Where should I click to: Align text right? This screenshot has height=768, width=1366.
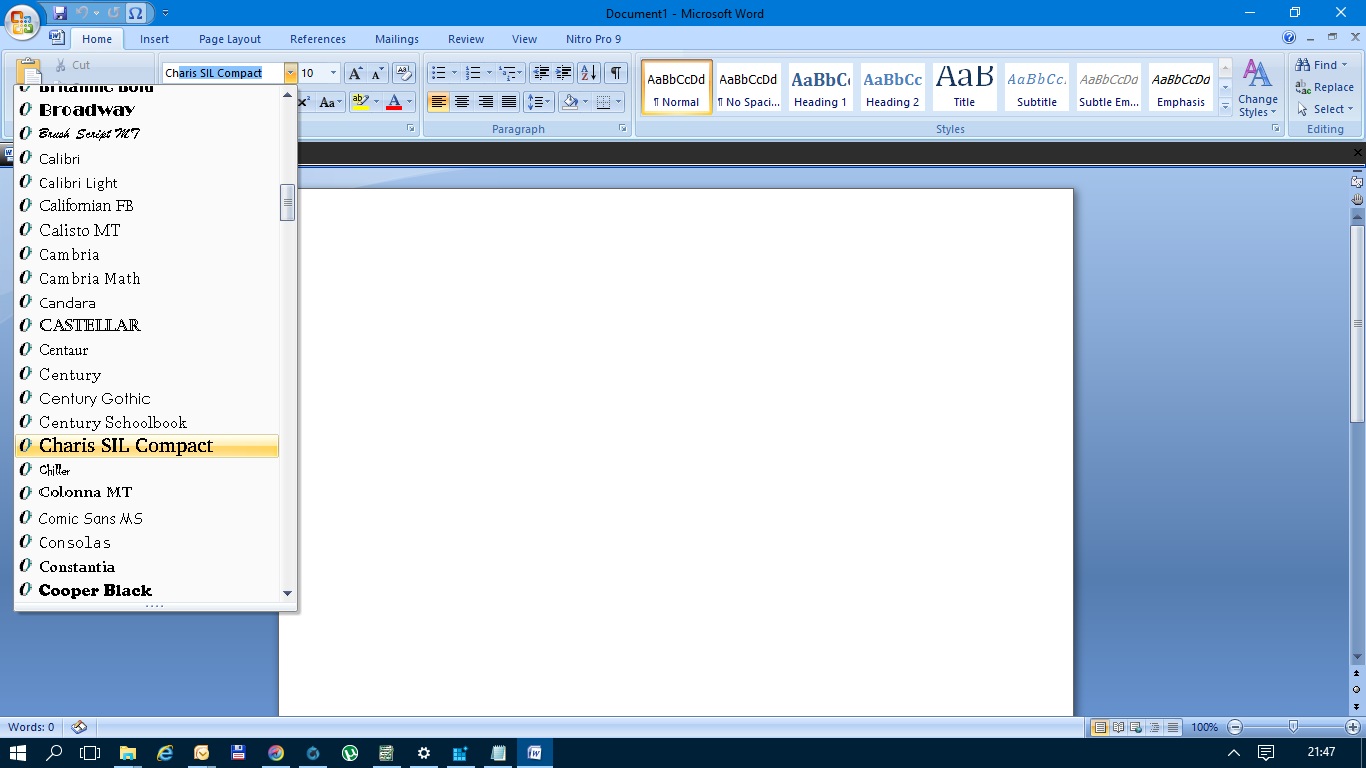(x=485, y=102)
